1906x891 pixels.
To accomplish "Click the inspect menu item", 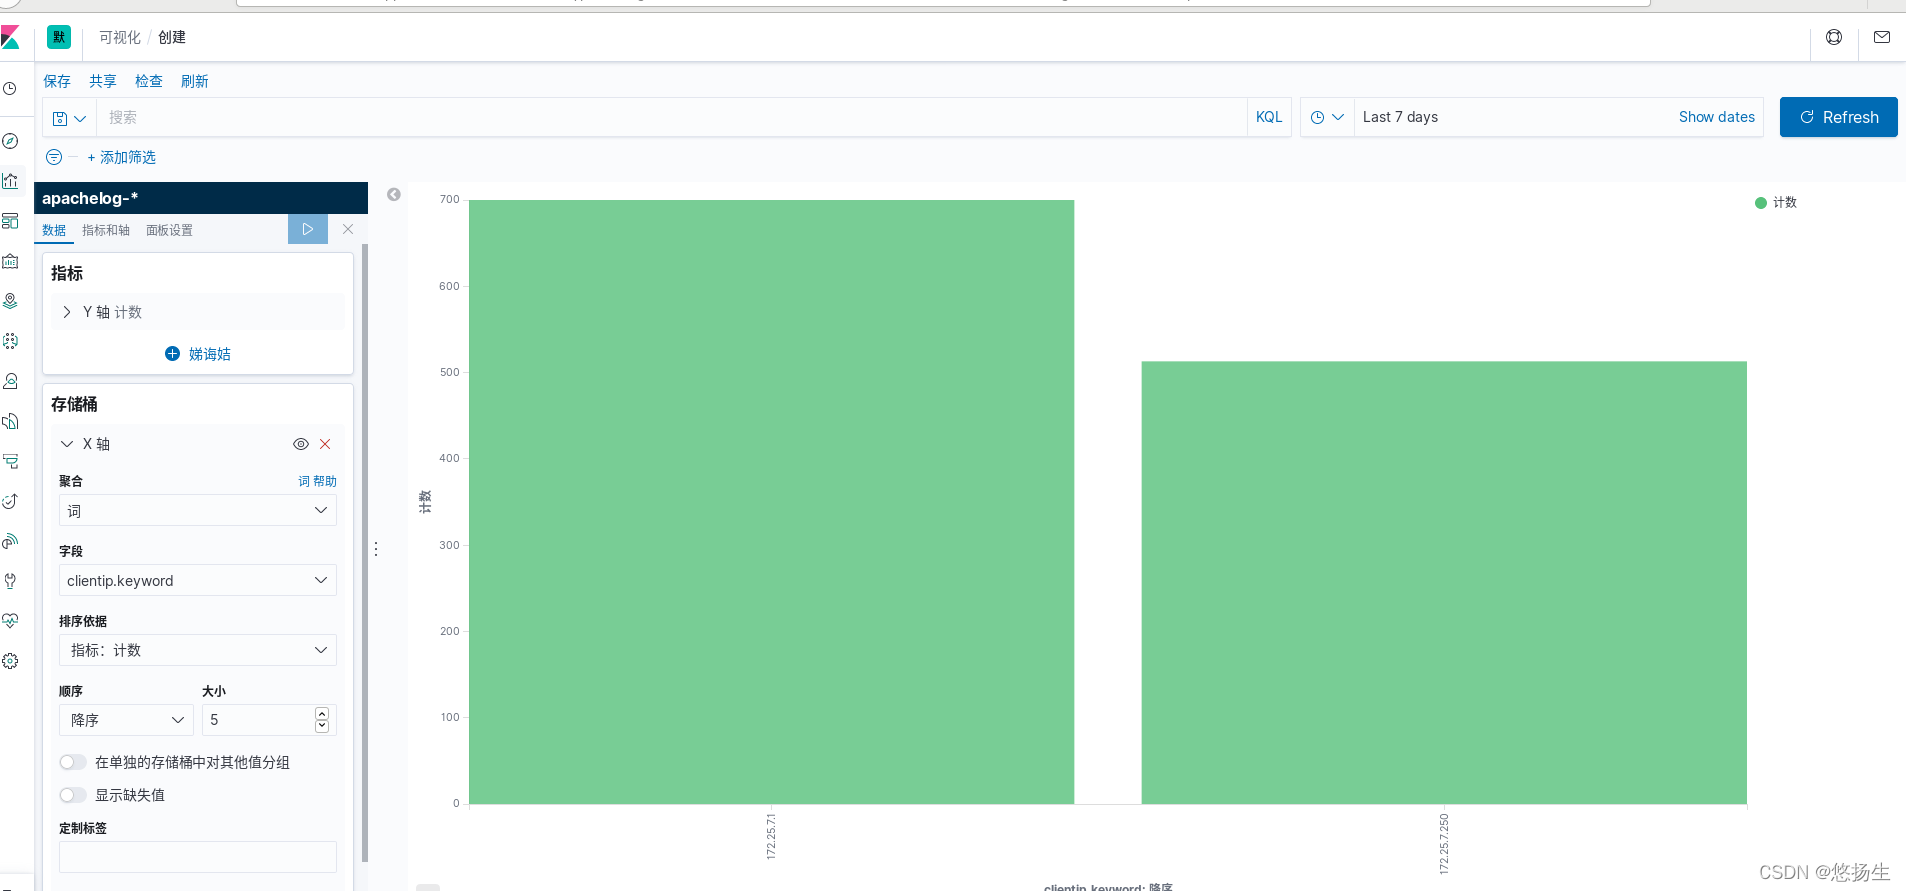I will pyautogui.click(x=149, y=81).
